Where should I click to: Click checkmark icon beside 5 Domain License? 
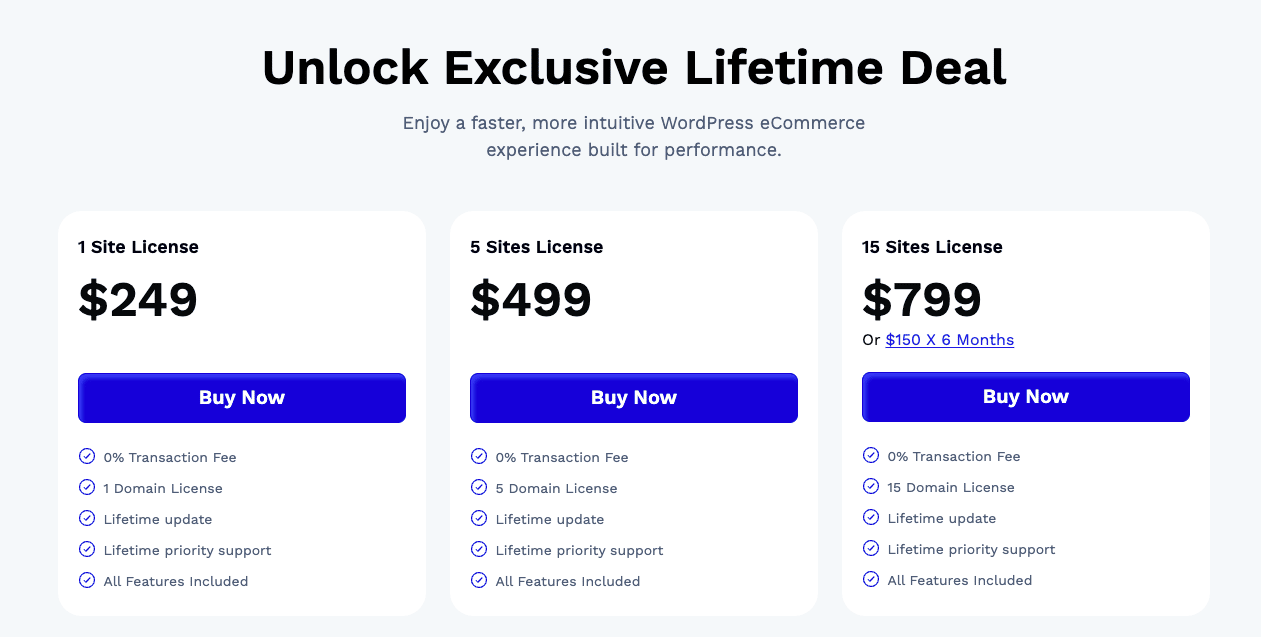coord(479,488)
